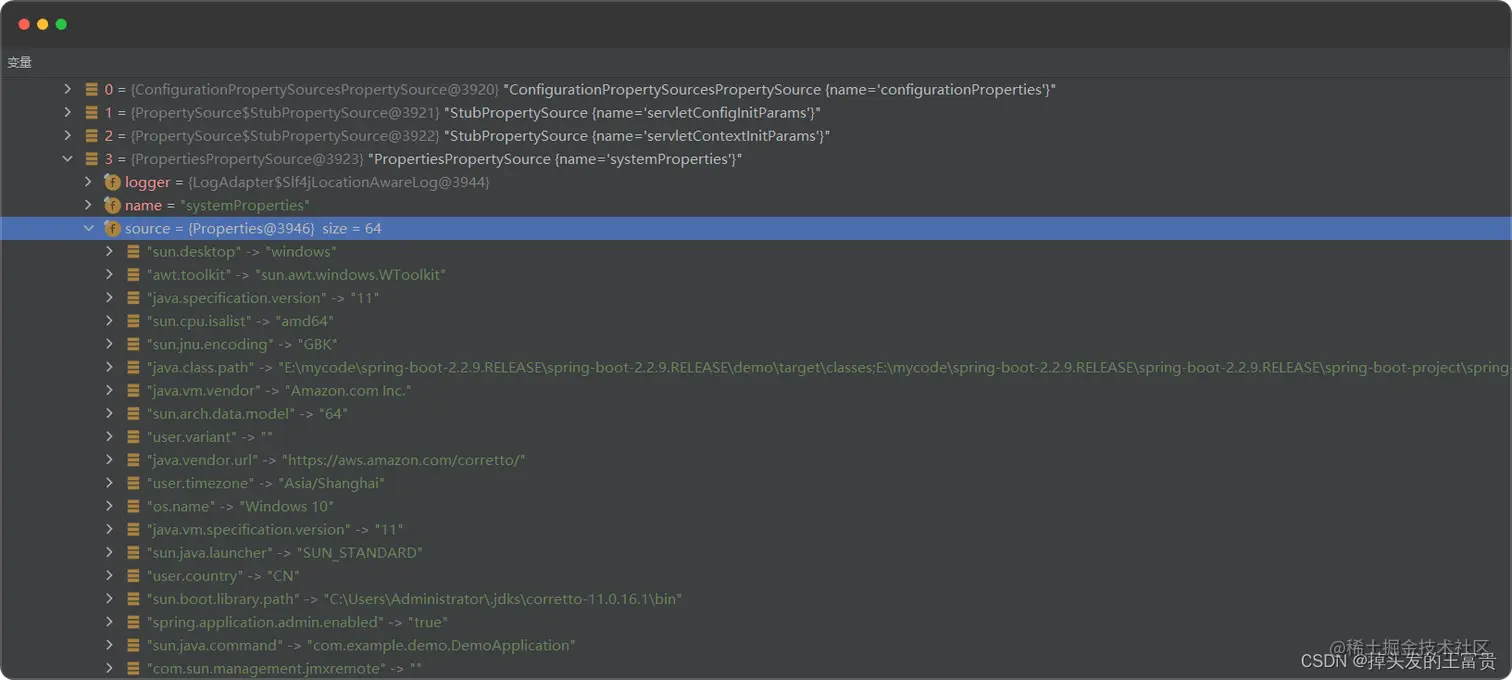Image resolution: width=1512 pixels, height=680 pixels.
Task: Expand the configurationProperties source entry 0
Action: point(67,89)
